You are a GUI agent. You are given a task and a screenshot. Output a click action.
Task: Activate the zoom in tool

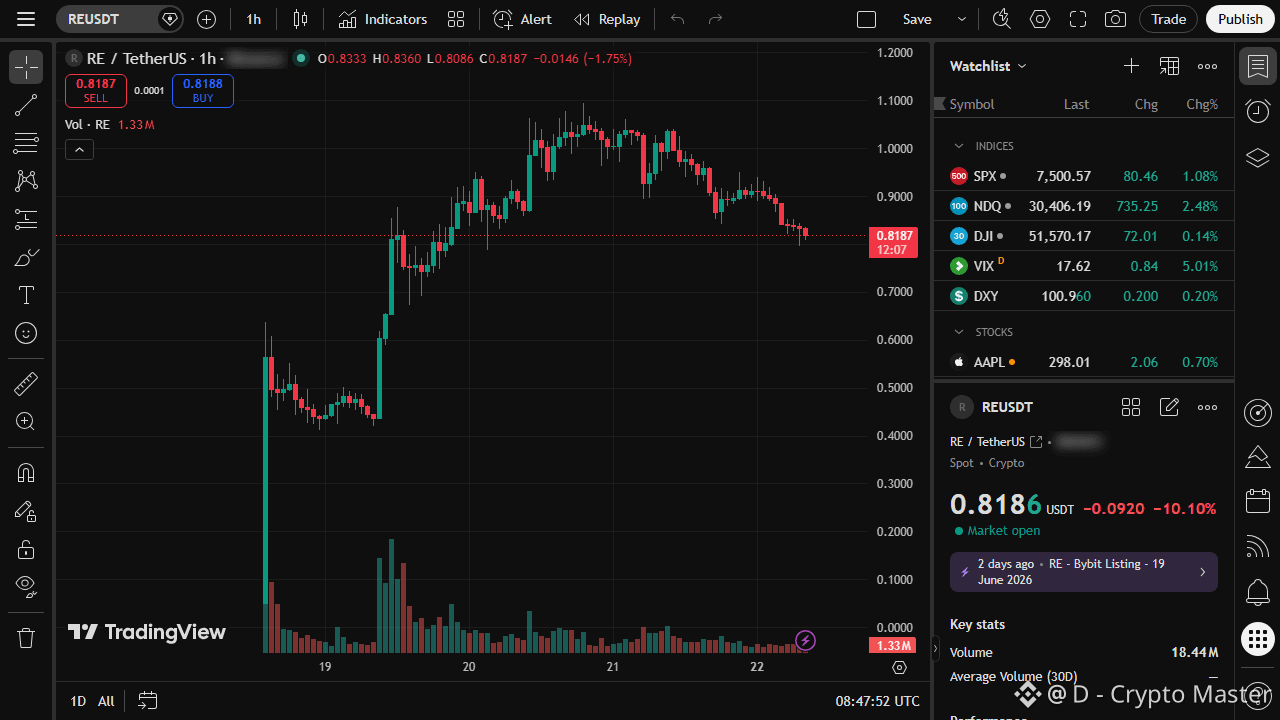pos(26,421)
